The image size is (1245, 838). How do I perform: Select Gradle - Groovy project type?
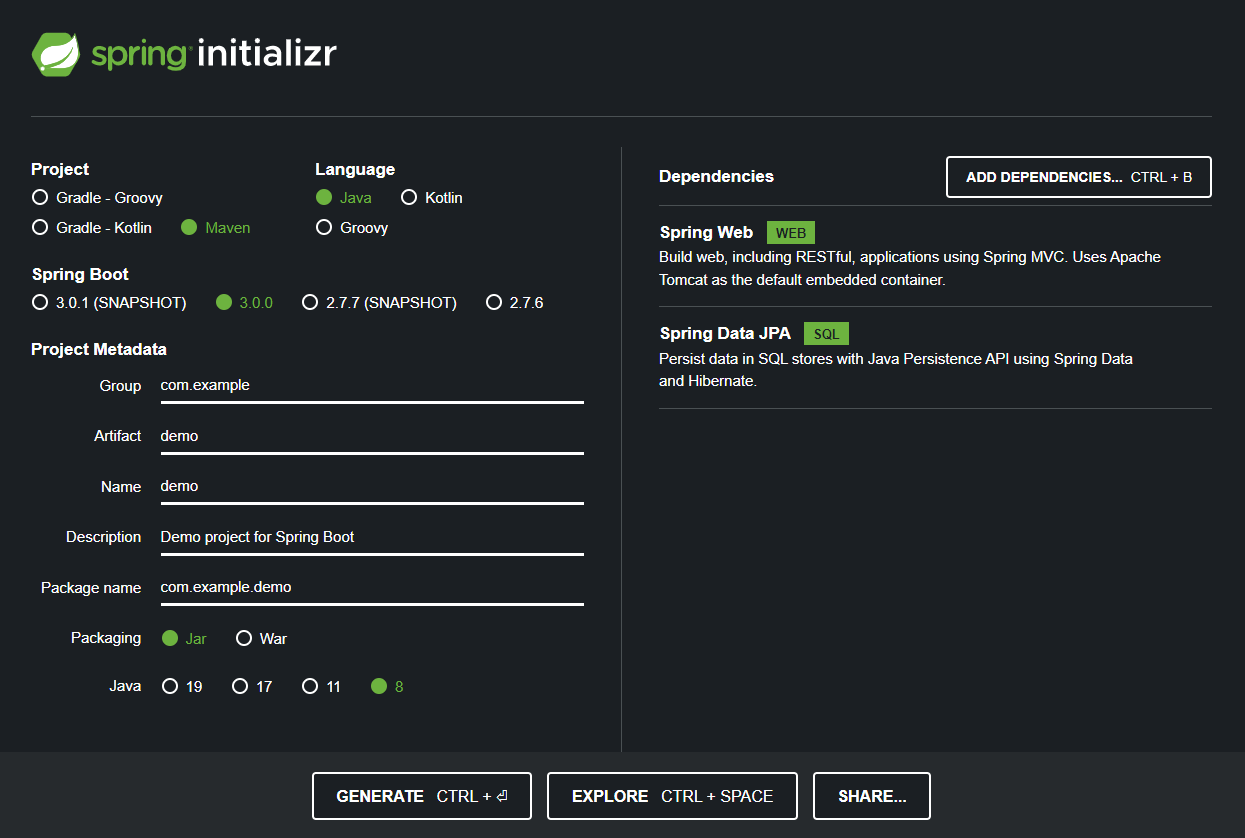click(x=97, y=198)
